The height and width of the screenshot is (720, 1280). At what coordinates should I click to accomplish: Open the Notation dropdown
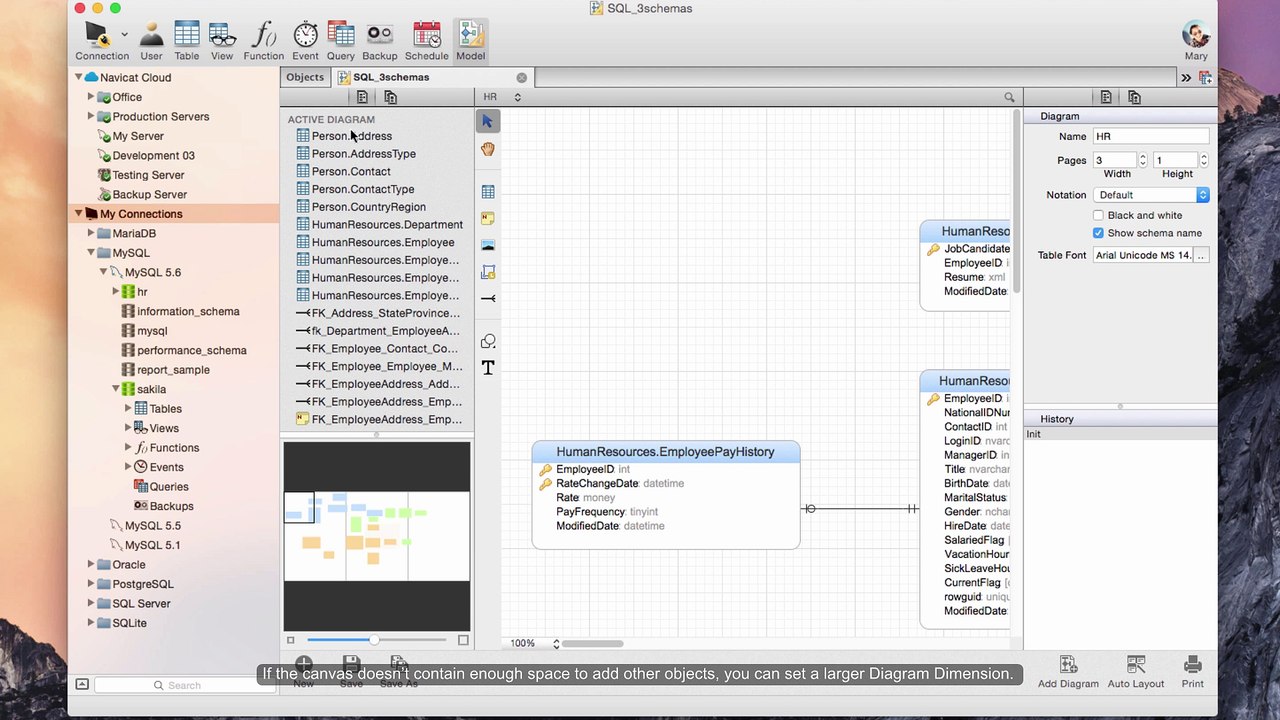coord(1151,195)
